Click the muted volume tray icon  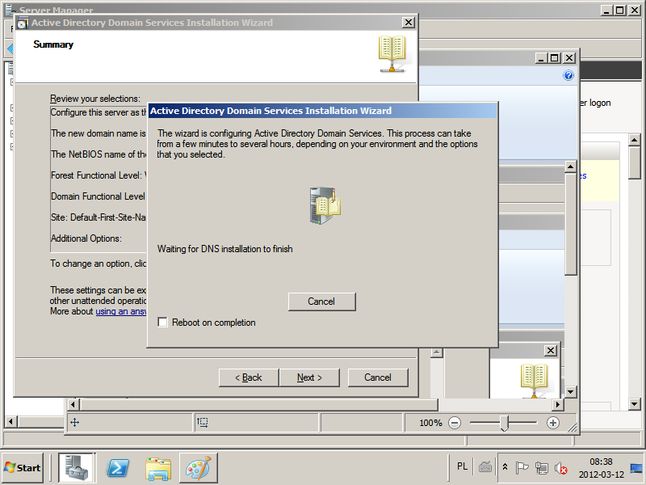click(x=561, y=468)
